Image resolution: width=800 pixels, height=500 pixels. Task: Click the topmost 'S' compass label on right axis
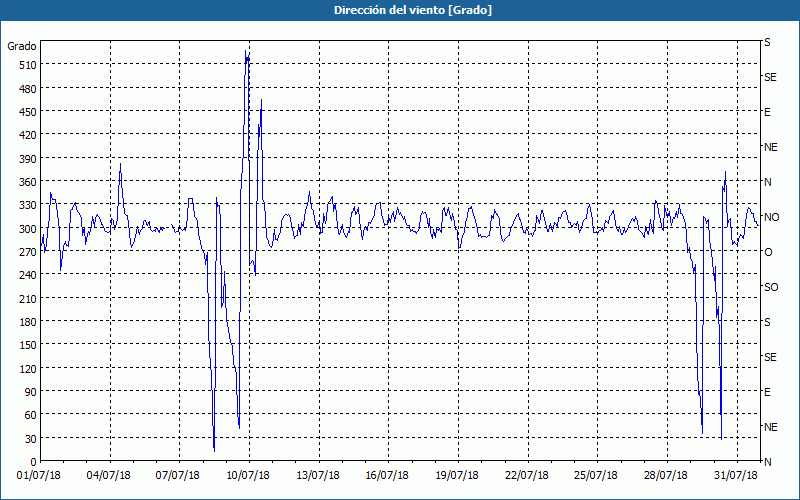[x=767, y=42]
